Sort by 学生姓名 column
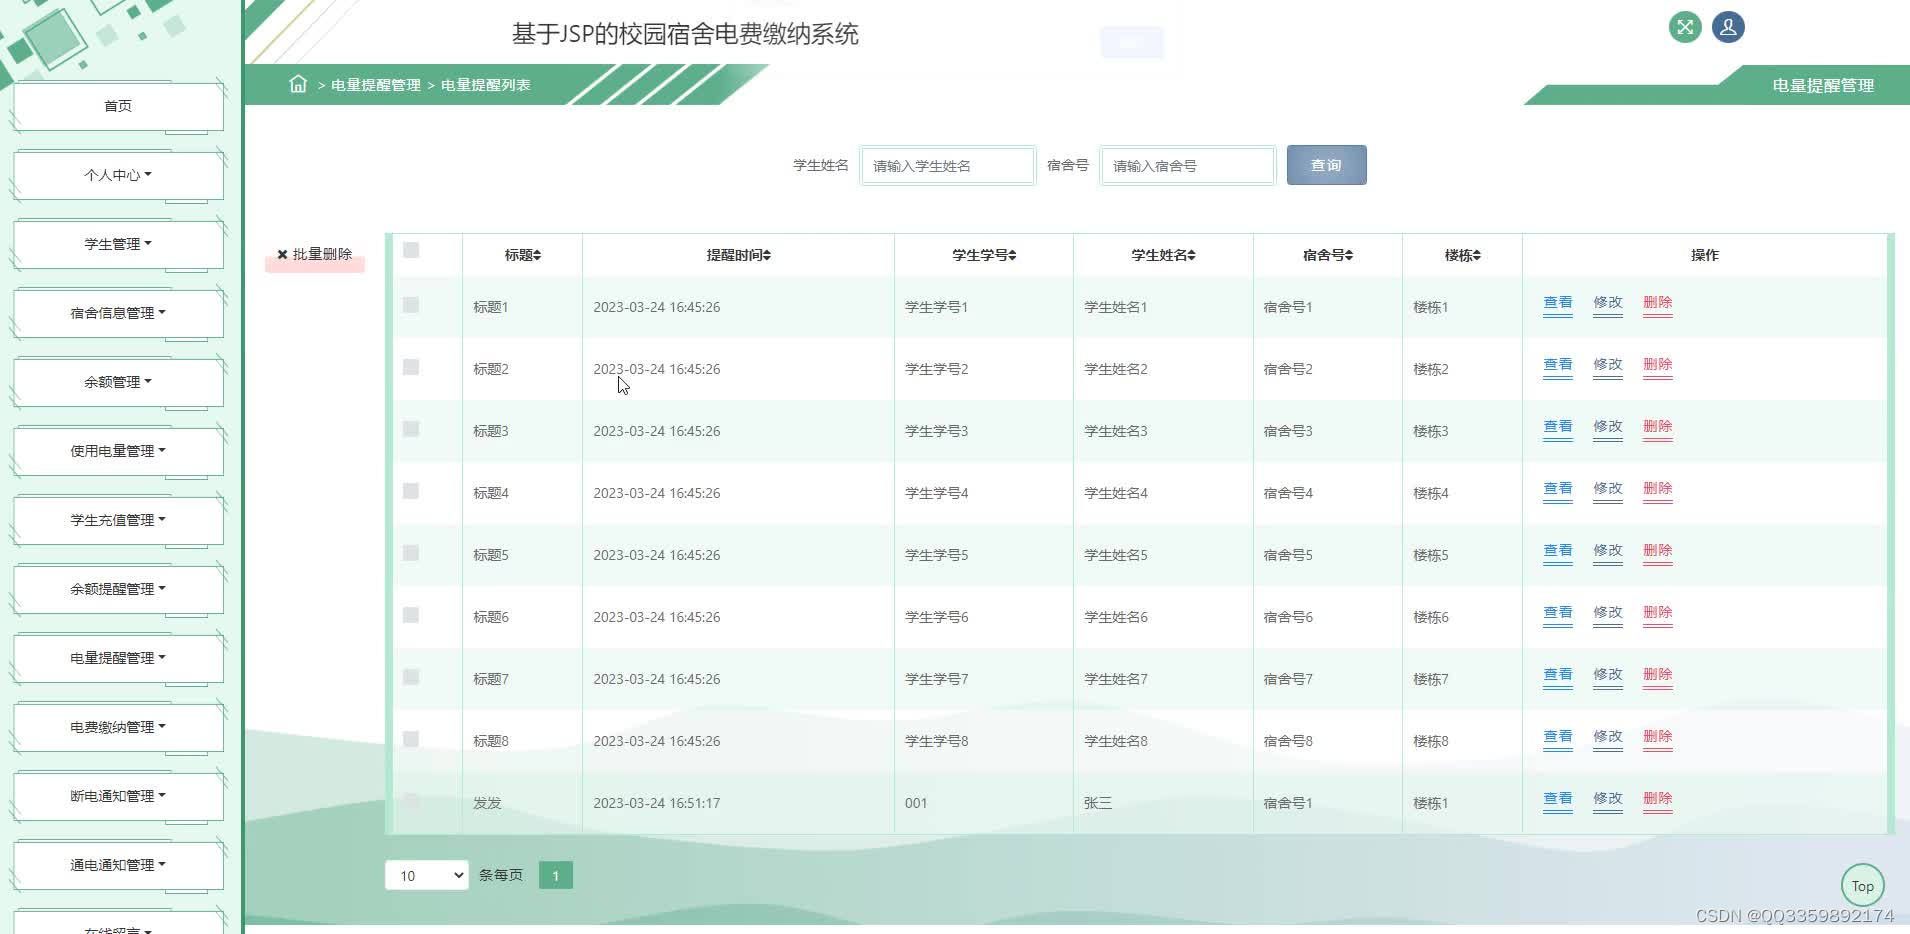 point(1163,255)
